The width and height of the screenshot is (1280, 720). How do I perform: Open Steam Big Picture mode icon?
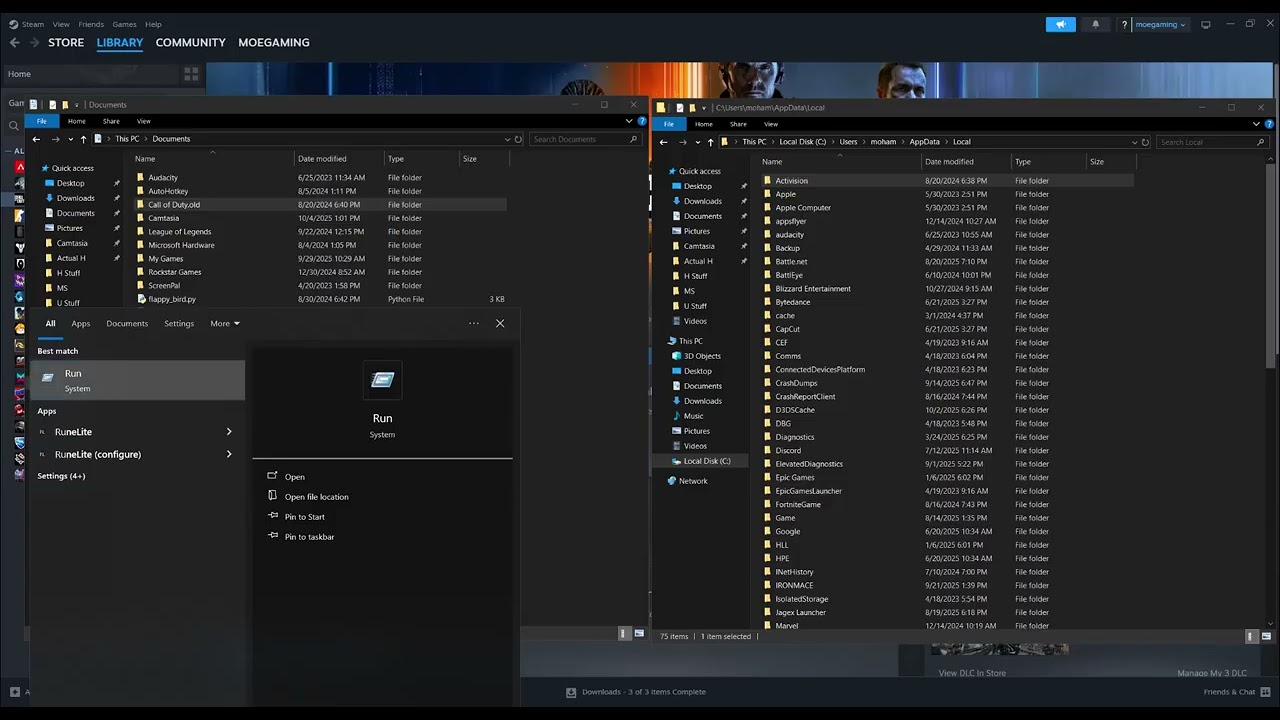coord(1206,24)
